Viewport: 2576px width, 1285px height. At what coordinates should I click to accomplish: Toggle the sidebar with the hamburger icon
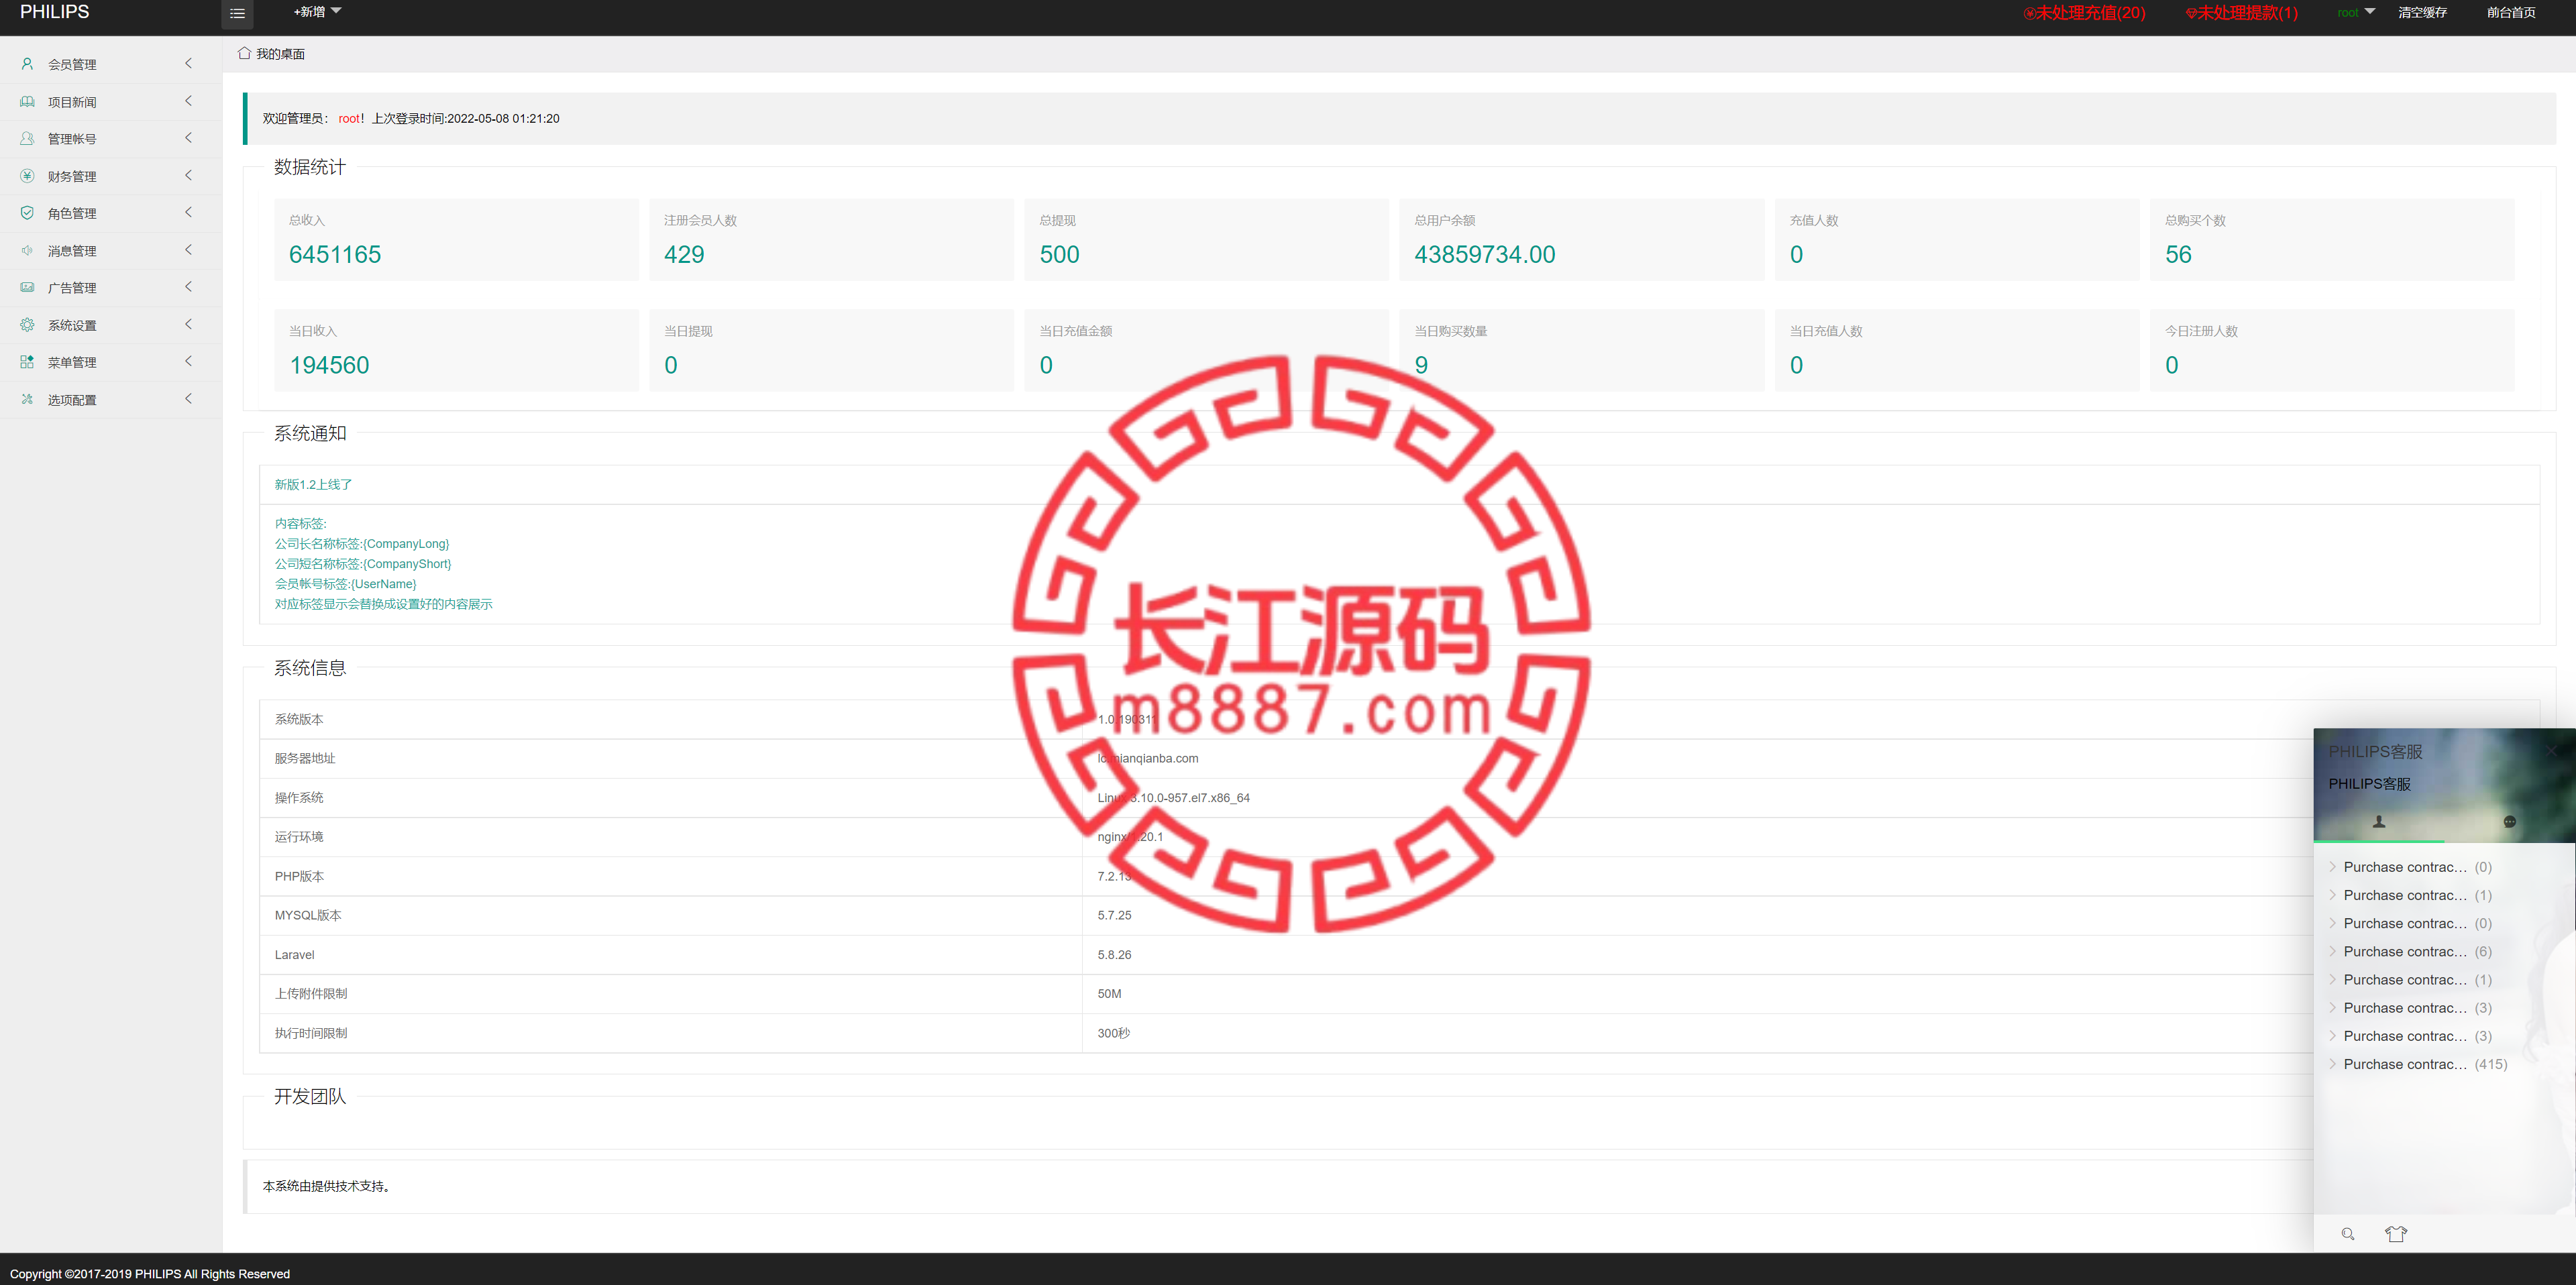coord(237,13)
